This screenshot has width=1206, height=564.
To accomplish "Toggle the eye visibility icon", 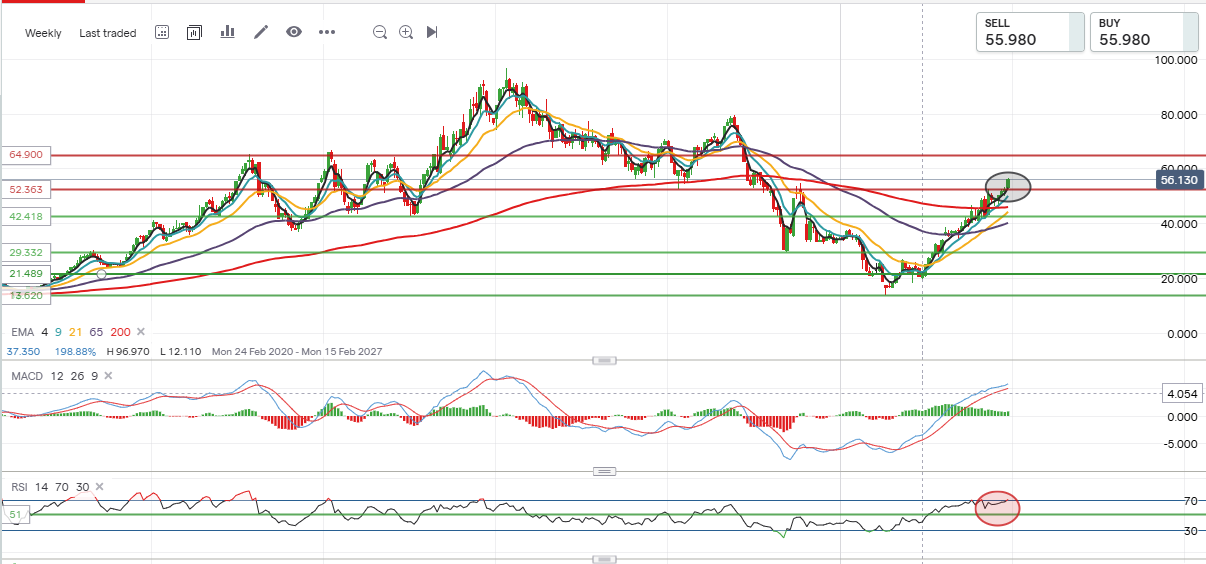I will pos(294,32).
